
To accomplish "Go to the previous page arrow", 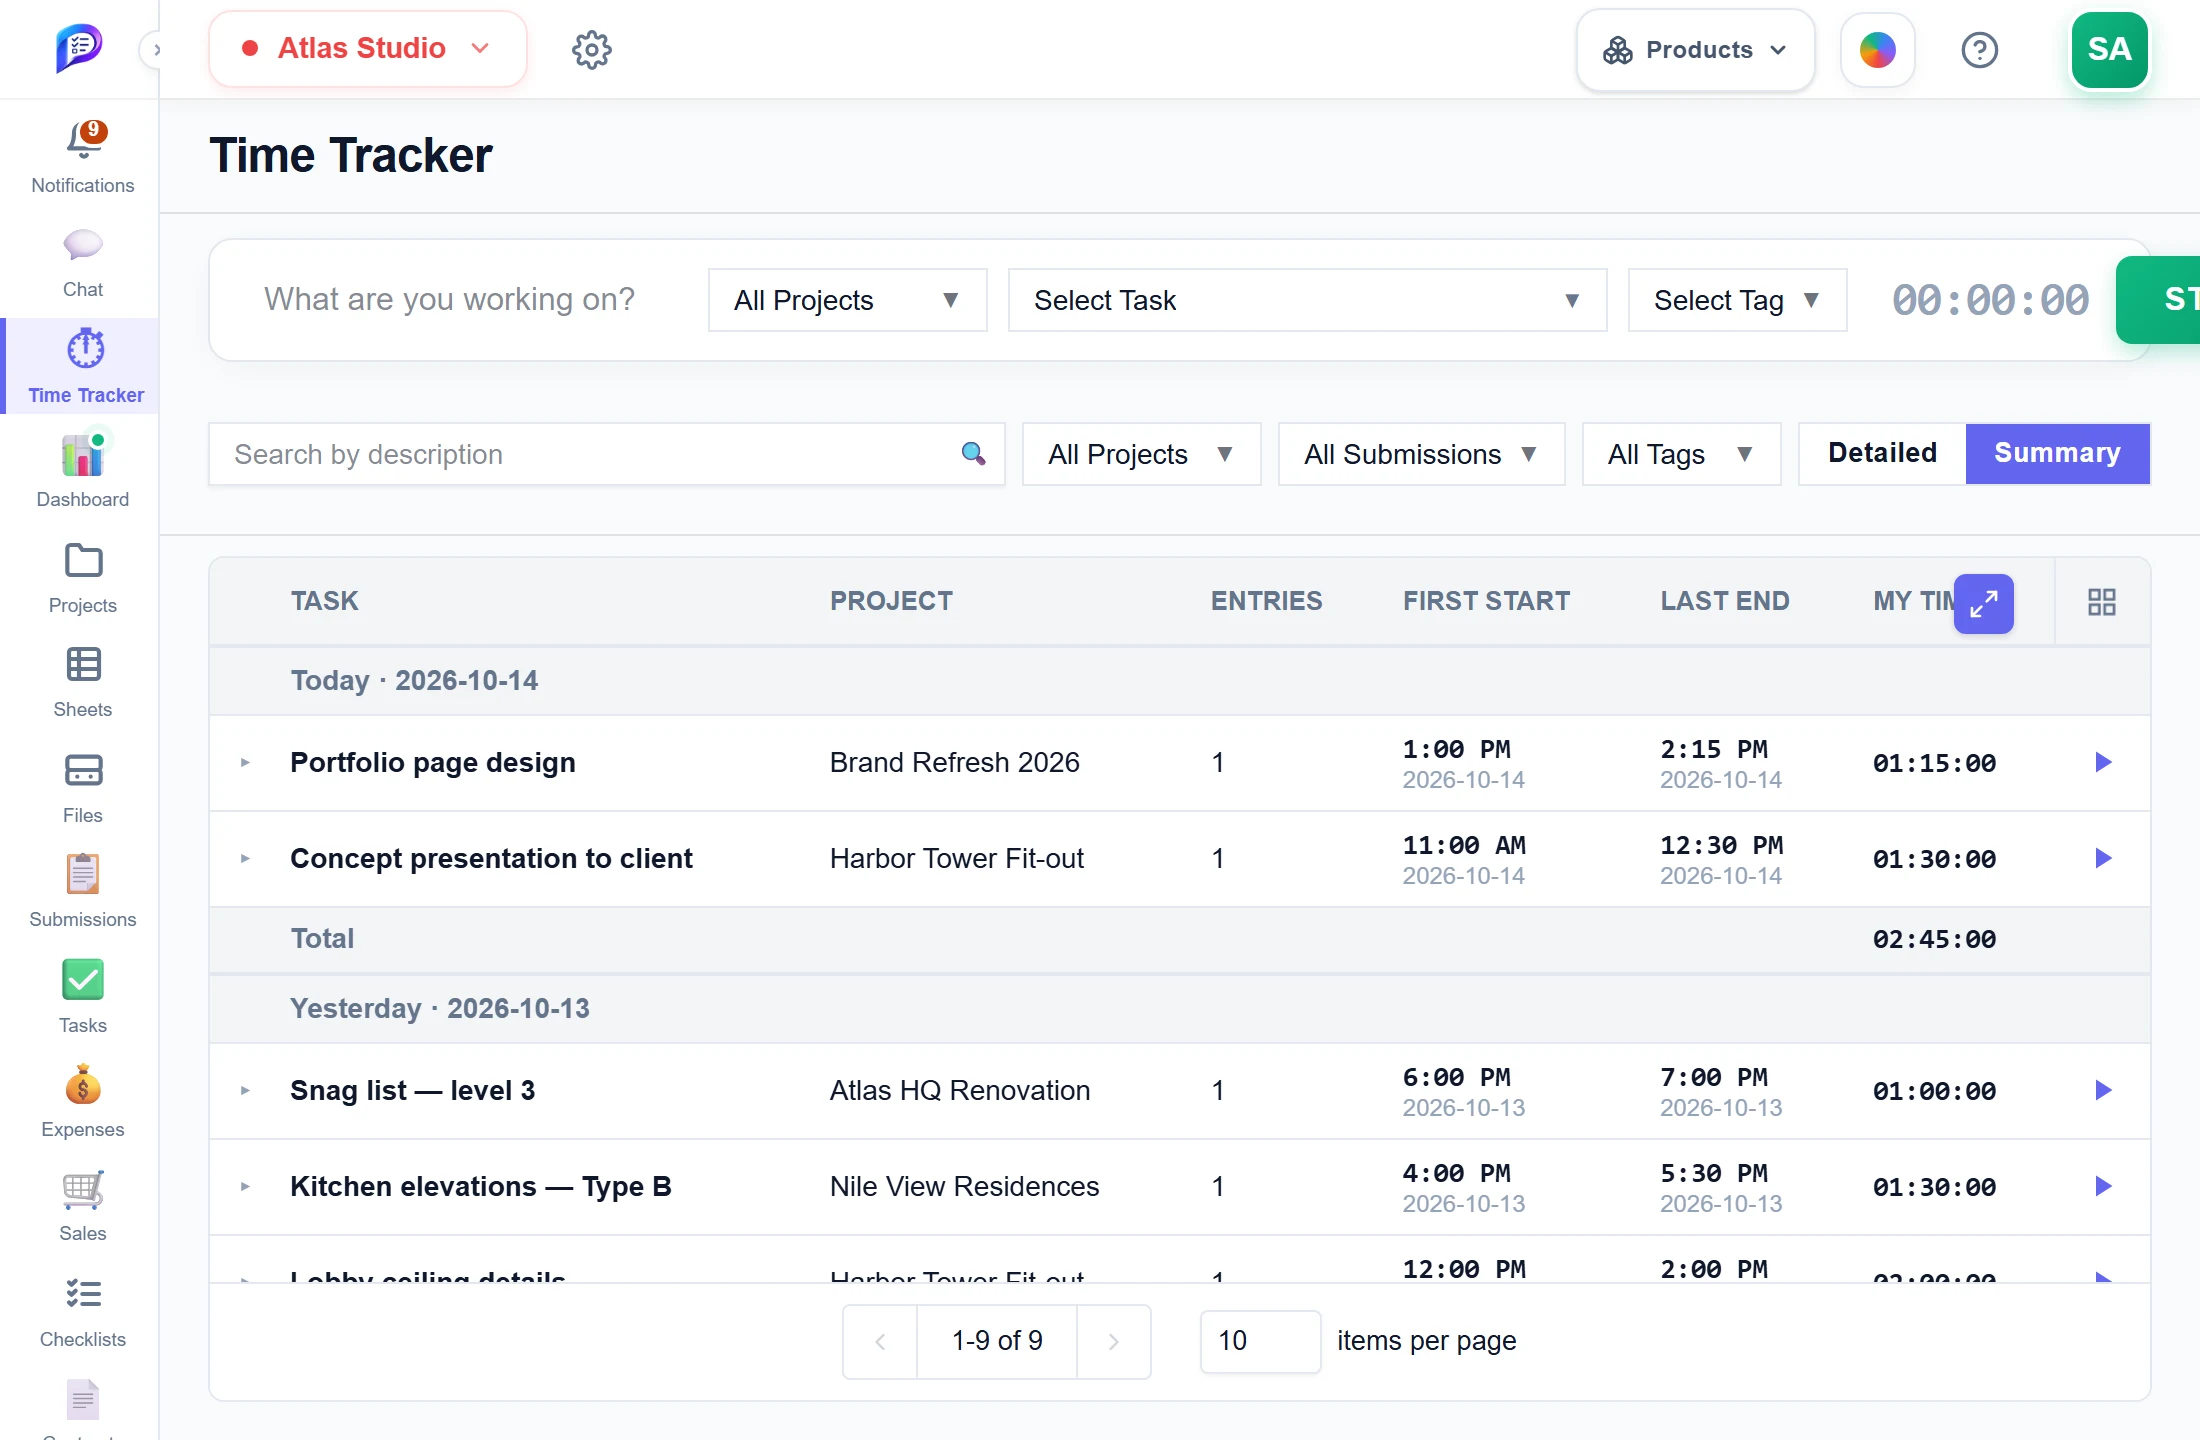I will [x=880, y=1341].
